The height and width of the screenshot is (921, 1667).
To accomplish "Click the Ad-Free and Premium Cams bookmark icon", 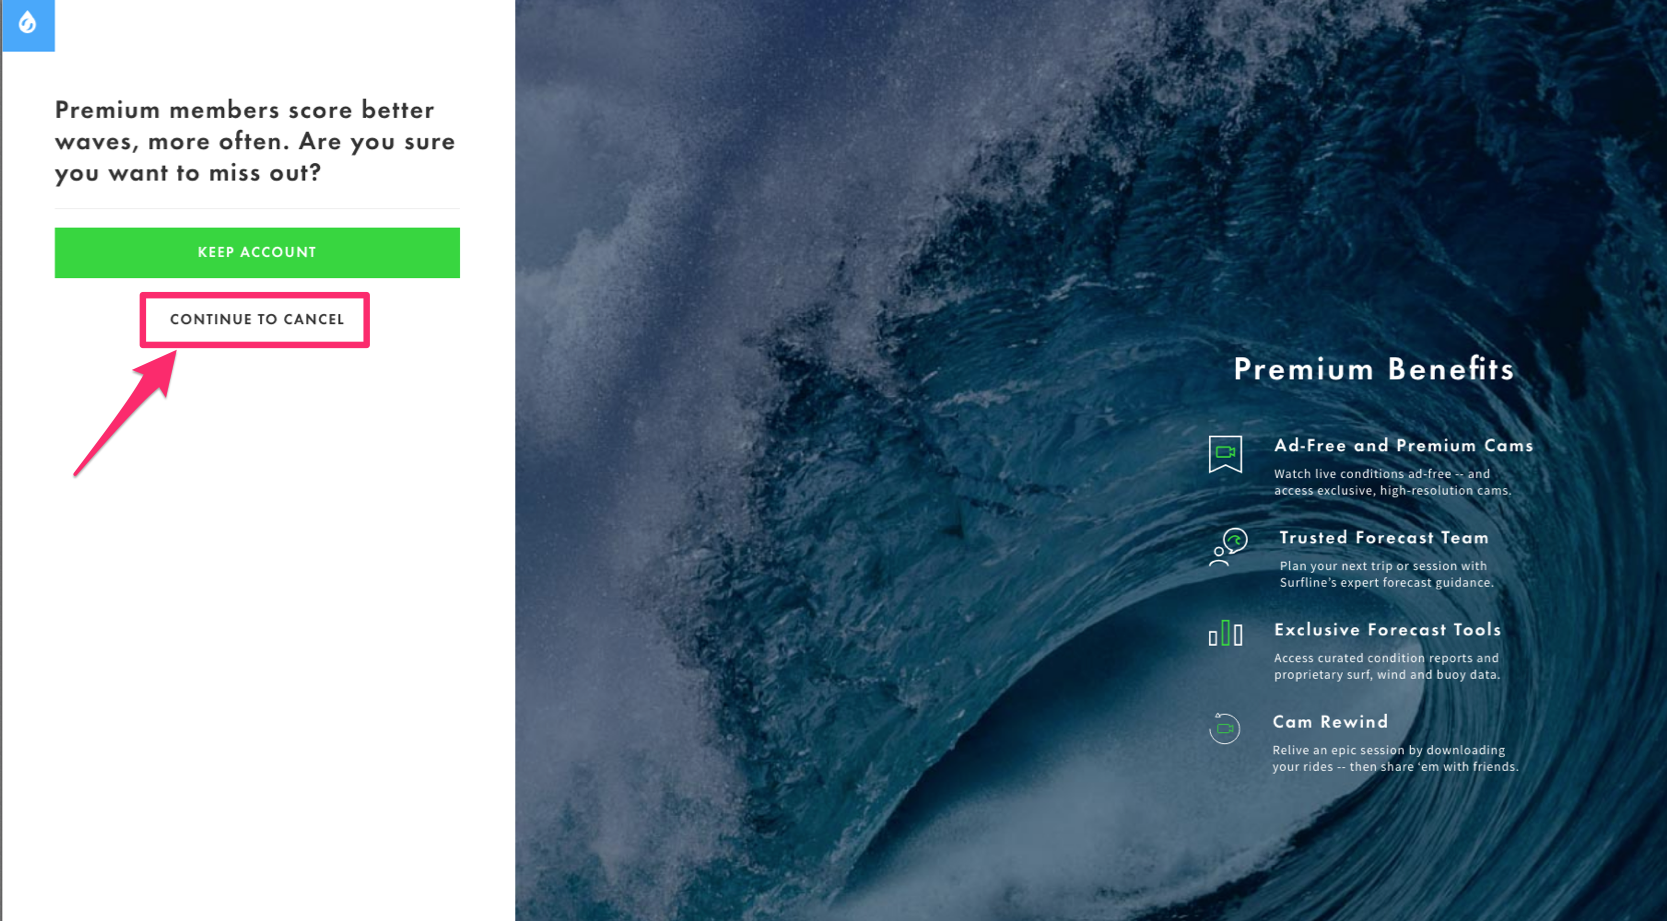I will (x=1225, y=454).
